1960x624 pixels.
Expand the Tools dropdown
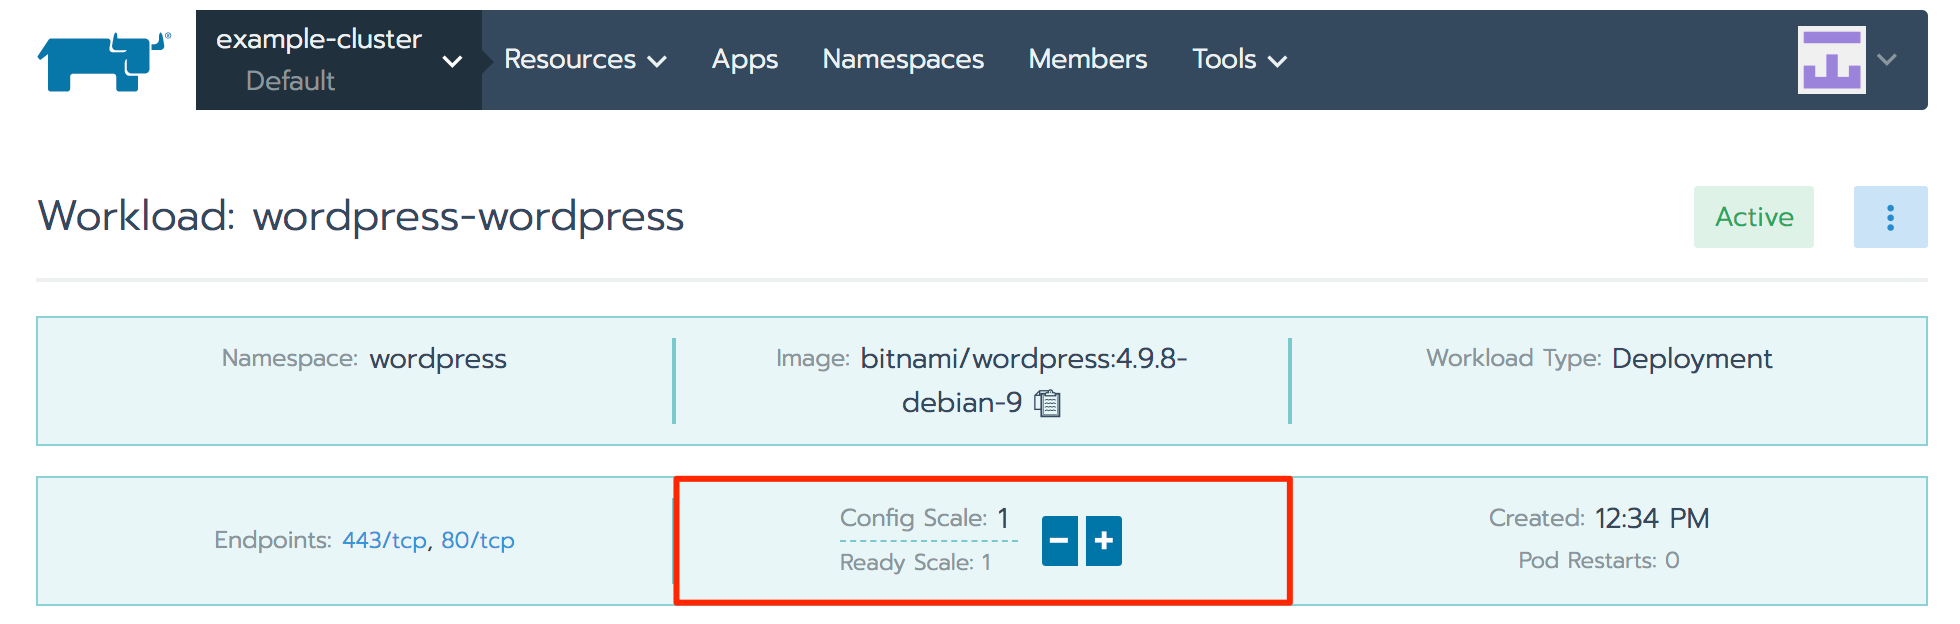point(1239,60)
